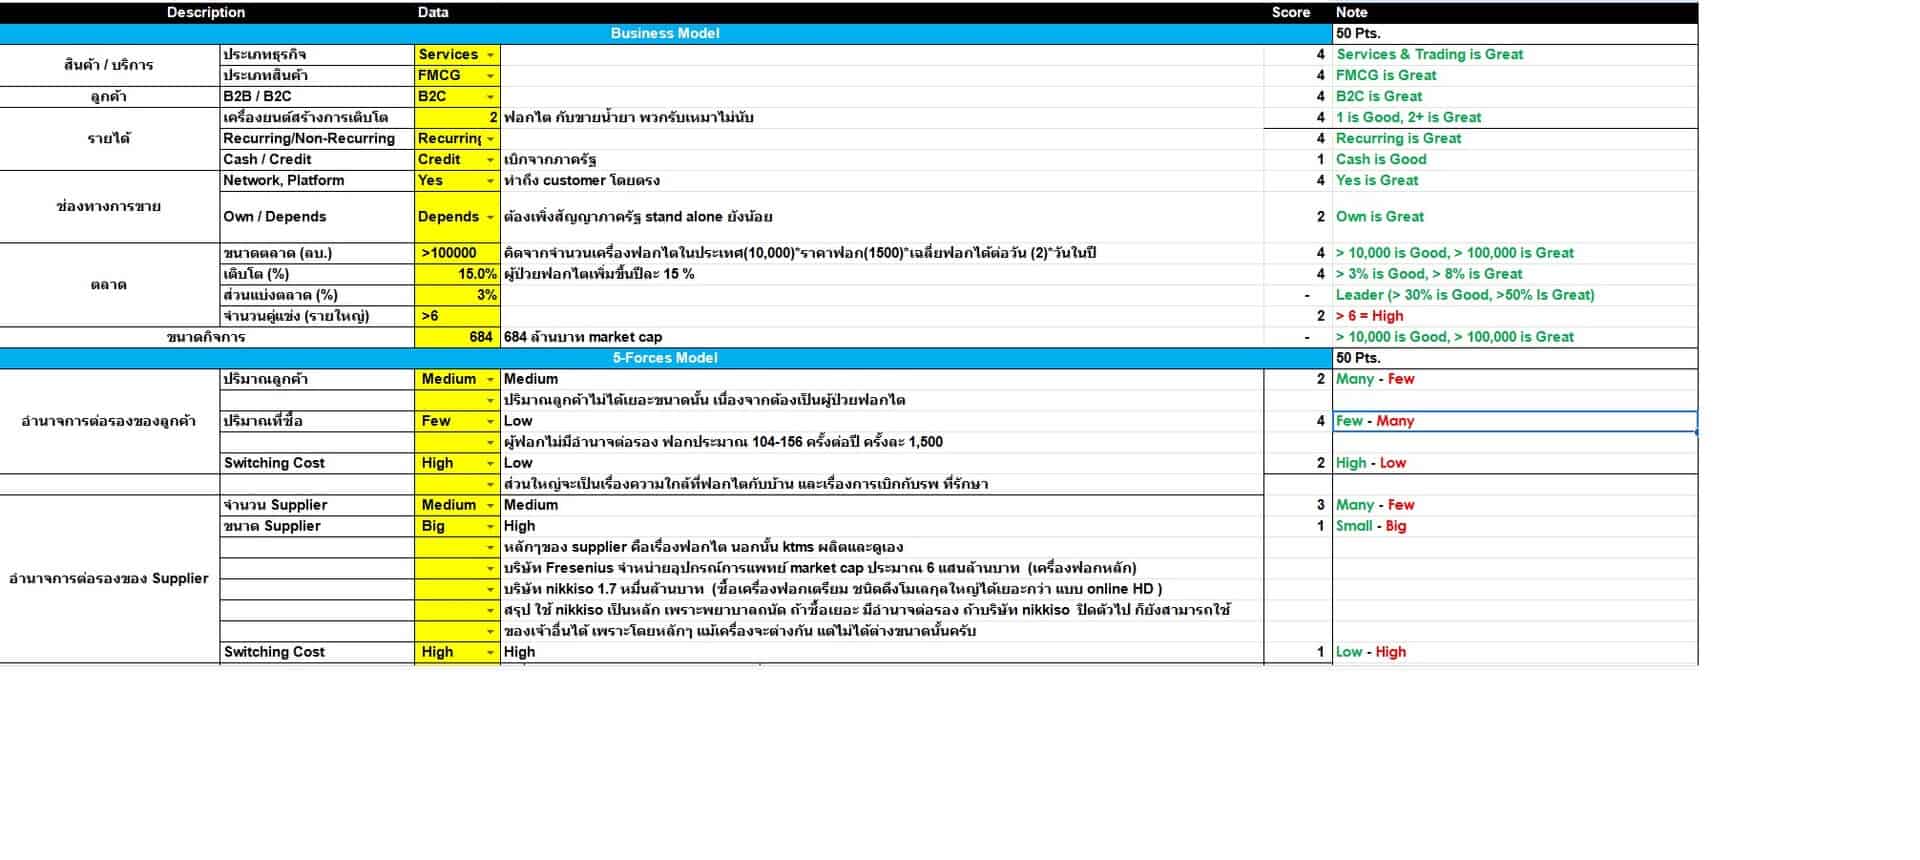Expand the Credit dropdown in Cash / Credit row
Image resolution: width=1920 pixels, height=860 pixels.
pos(490,160)
